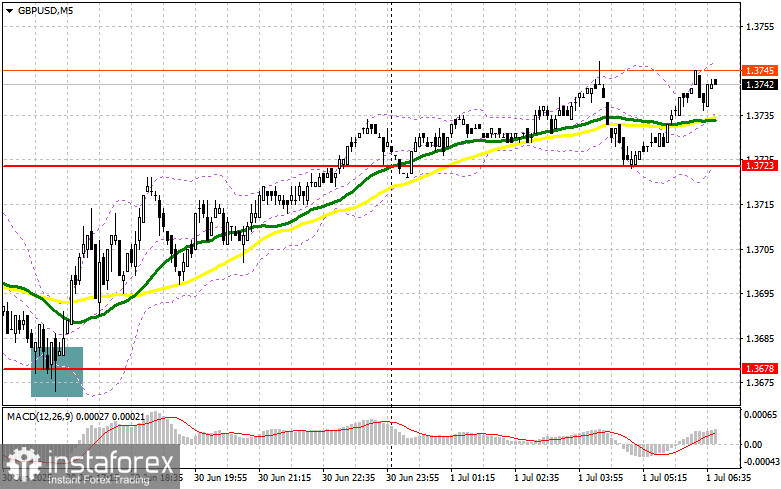The image size is (781, 489).
Task: Select the 1.3695 price axis value
Action: pos(761,294)
